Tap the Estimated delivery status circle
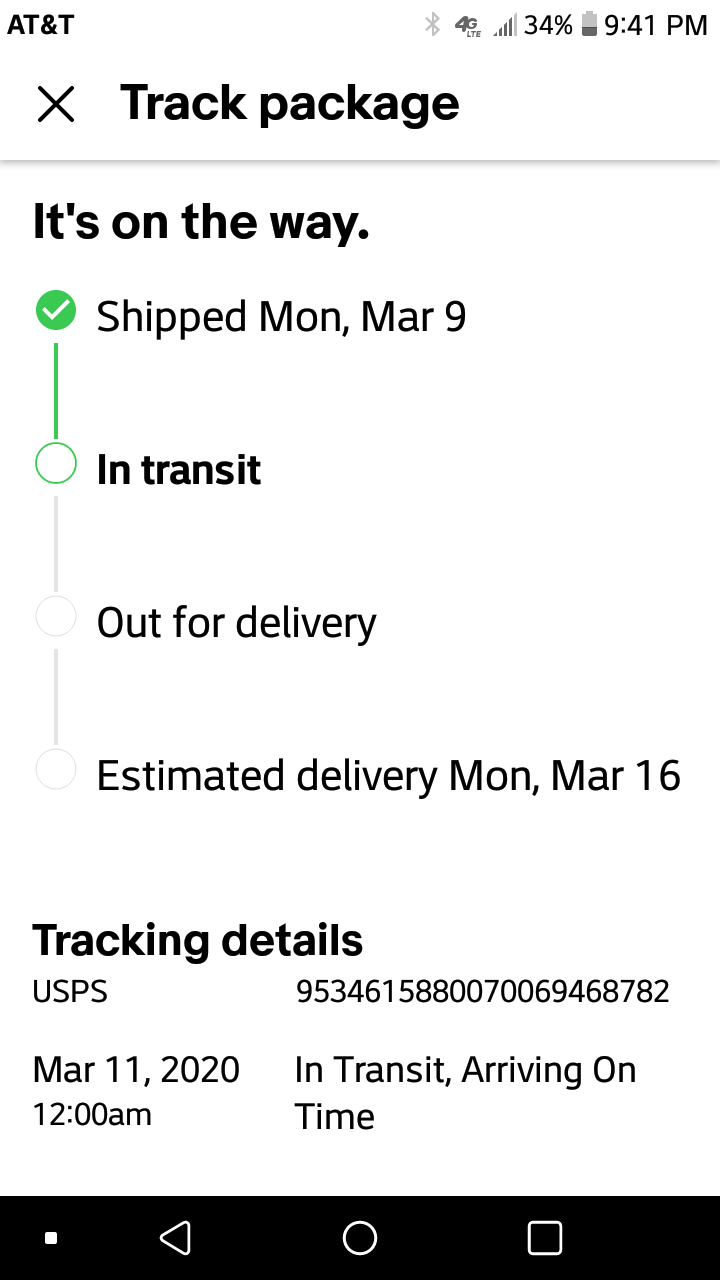The image size is (720, 1280). (56, 769)
